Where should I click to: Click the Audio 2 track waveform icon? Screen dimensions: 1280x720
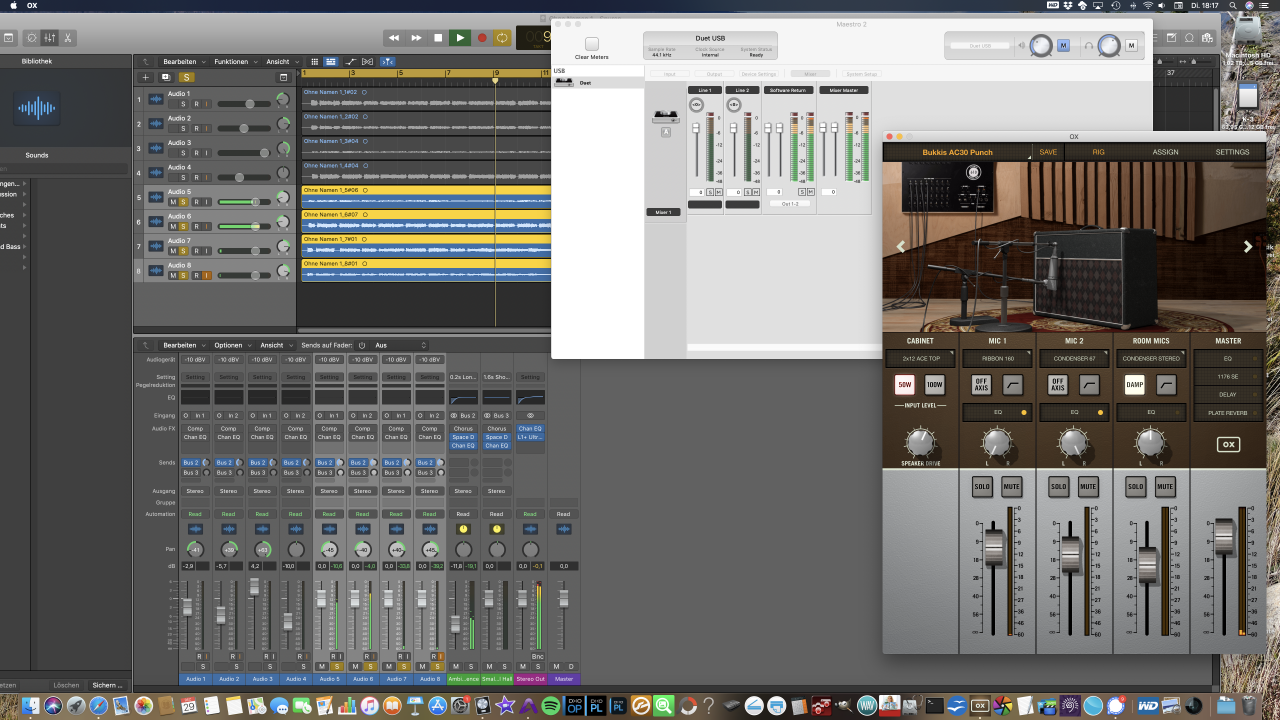156,124
